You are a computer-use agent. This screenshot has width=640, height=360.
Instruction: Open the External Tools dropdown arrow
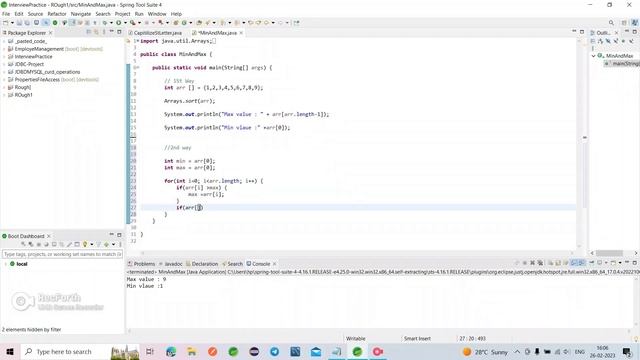click(139, 23)
